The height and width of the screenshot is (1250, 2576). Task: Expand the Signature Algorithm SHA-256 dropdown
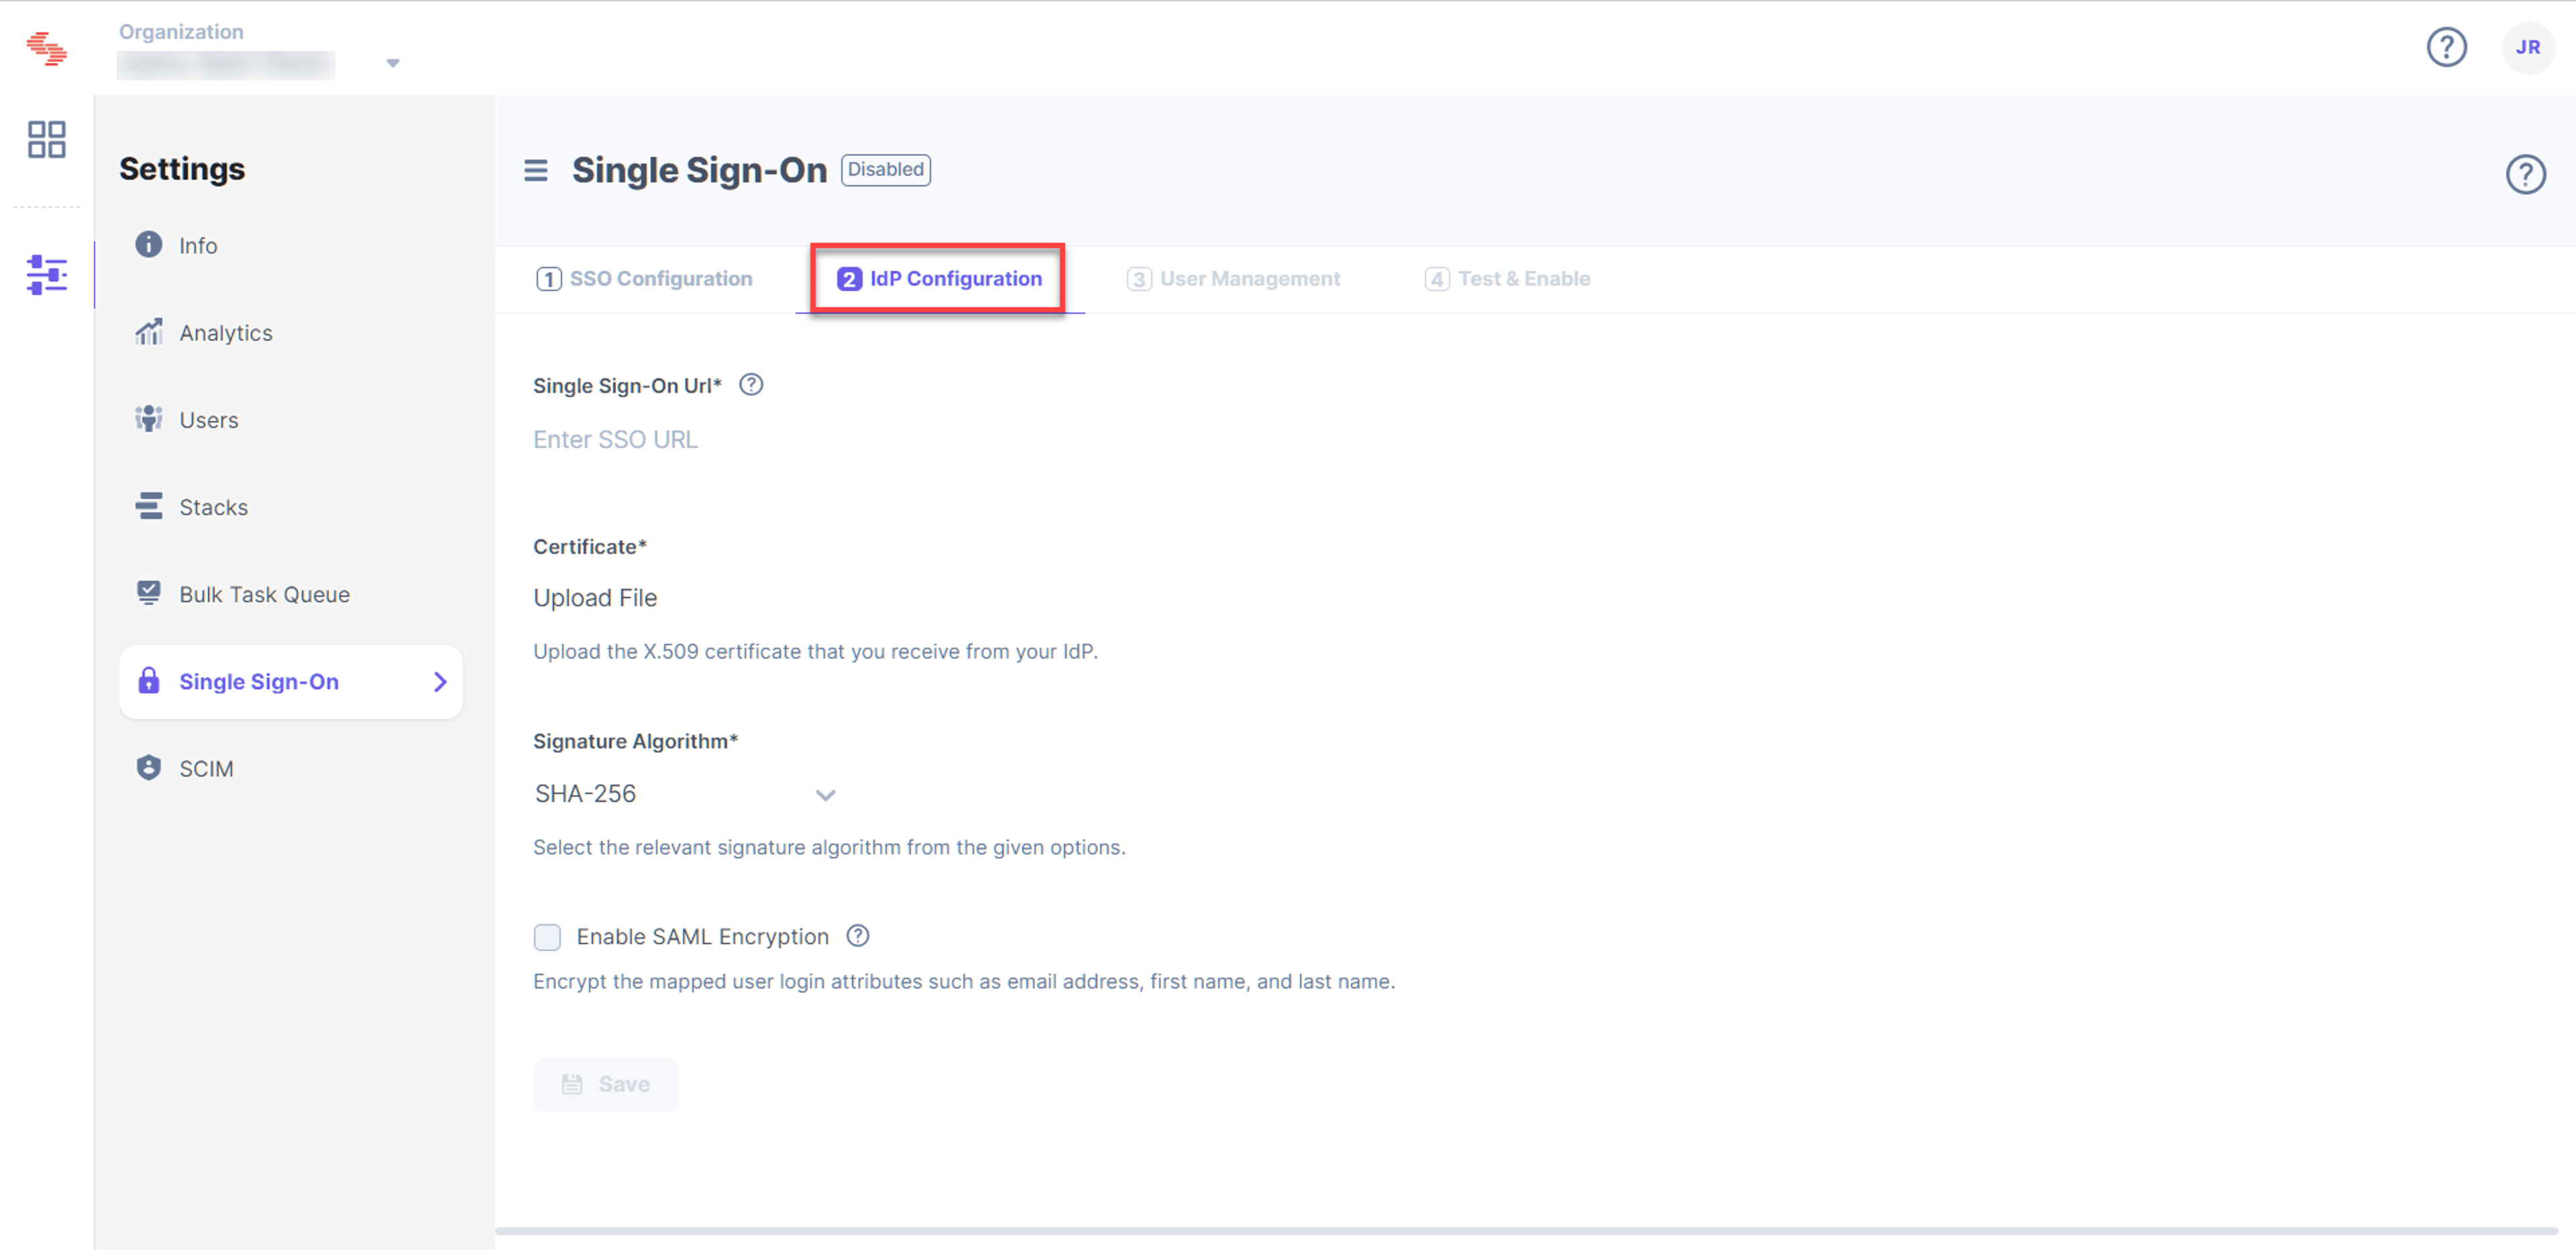coord(685,794)
